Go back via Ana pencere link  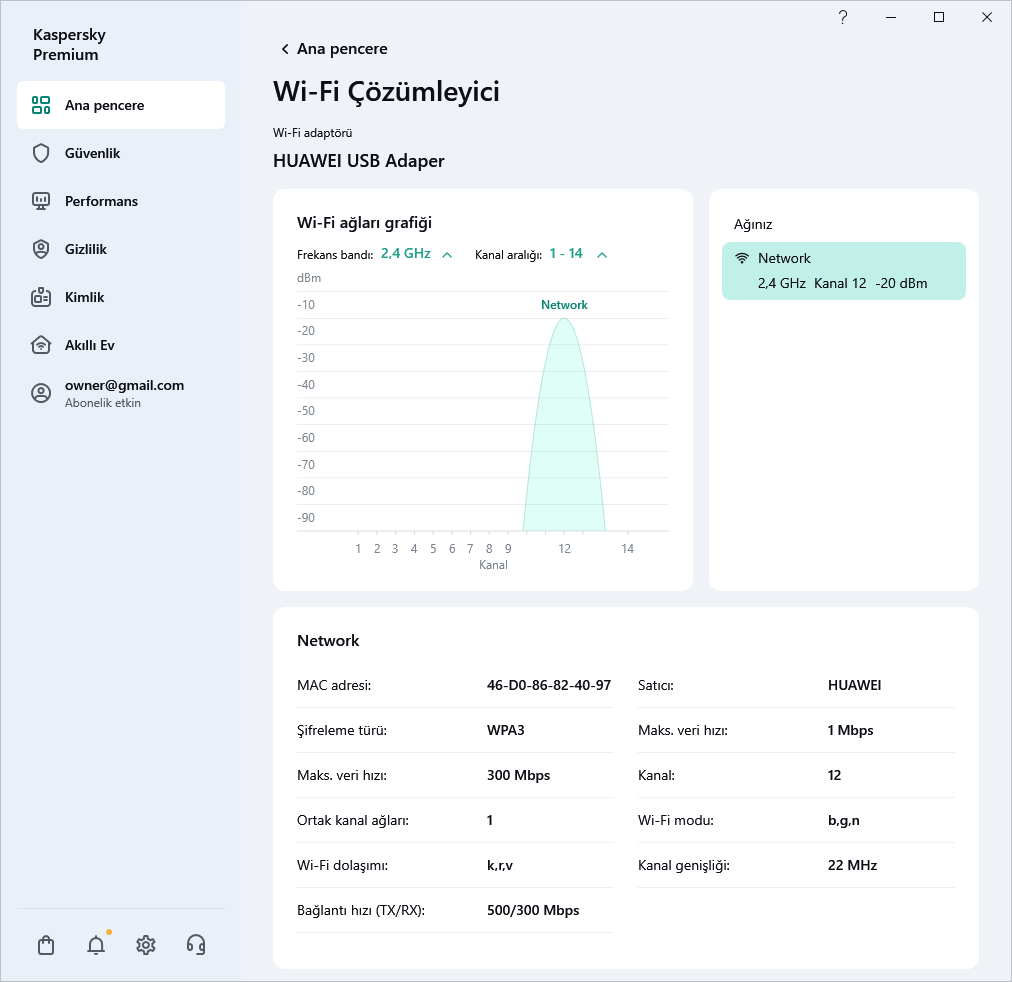pyautogui.click(x=334, y=49)
